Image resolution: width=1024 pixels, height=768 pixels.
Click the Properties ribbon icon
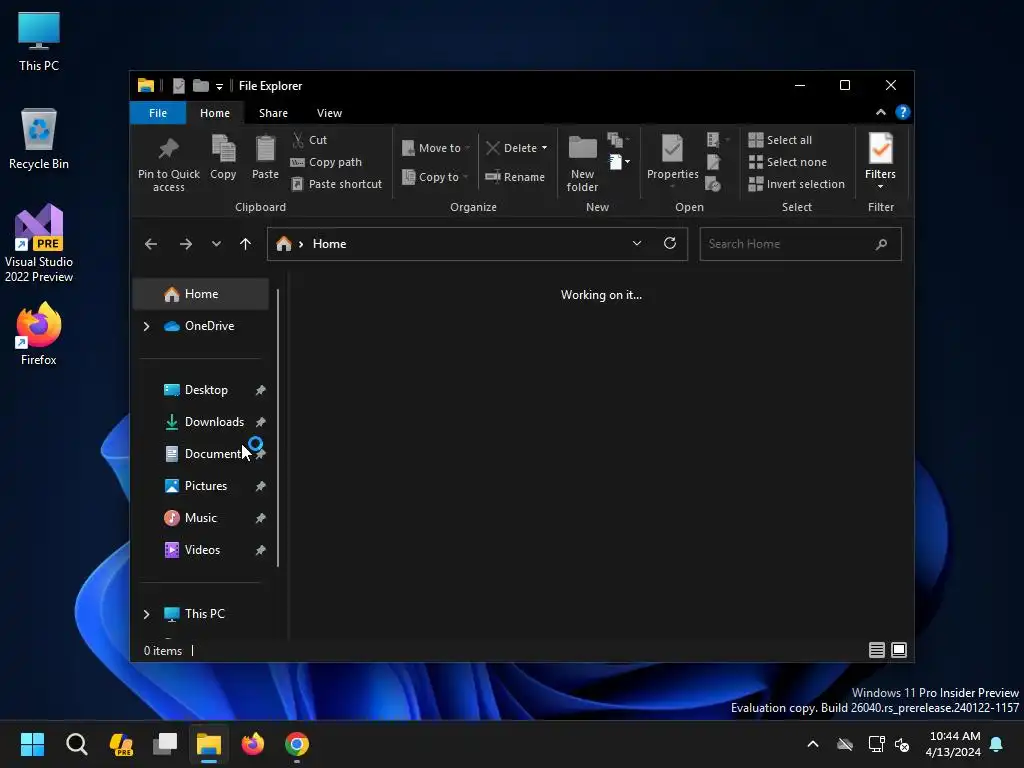(672, 150)
